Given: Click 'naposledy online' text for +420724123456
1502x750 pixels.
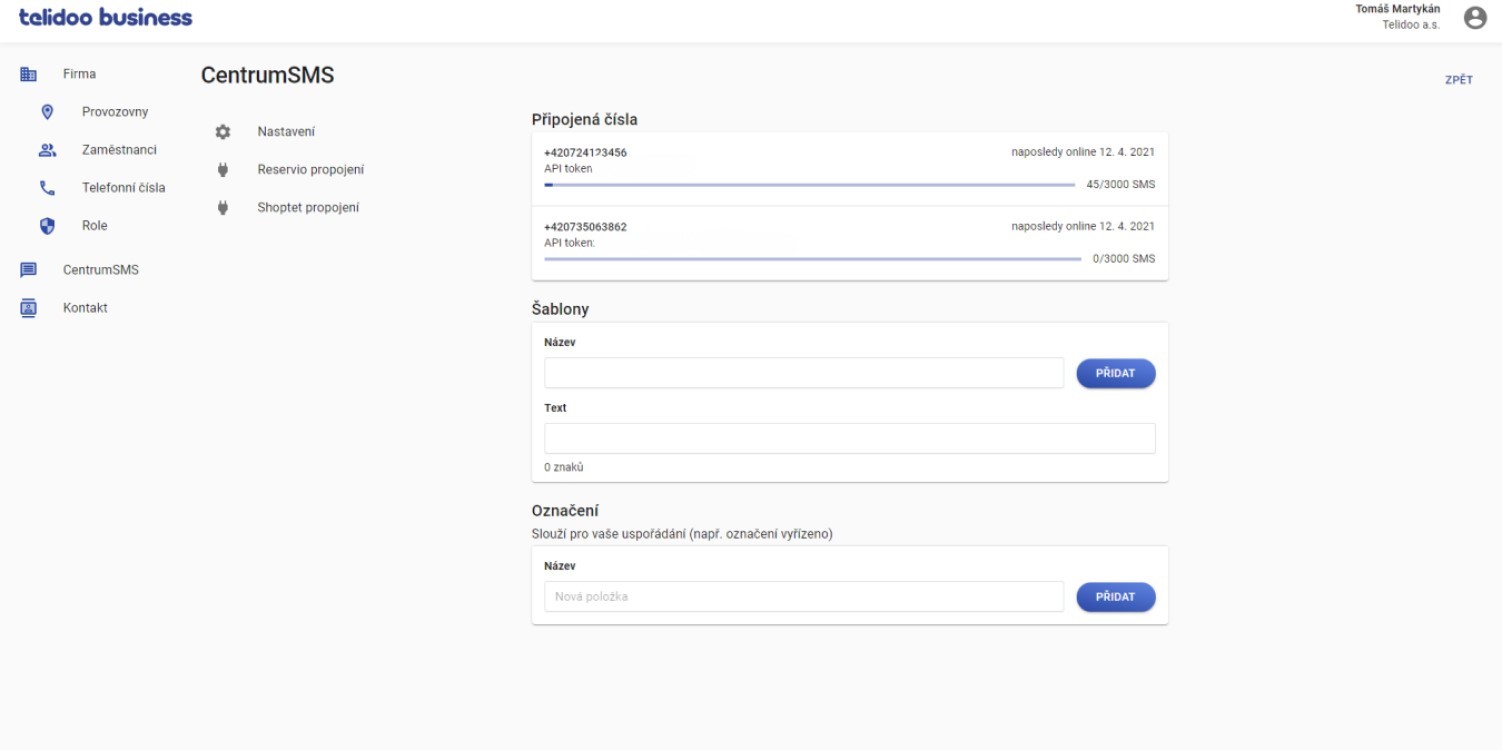Looking at the screenshot, I should click(1083, 153).
